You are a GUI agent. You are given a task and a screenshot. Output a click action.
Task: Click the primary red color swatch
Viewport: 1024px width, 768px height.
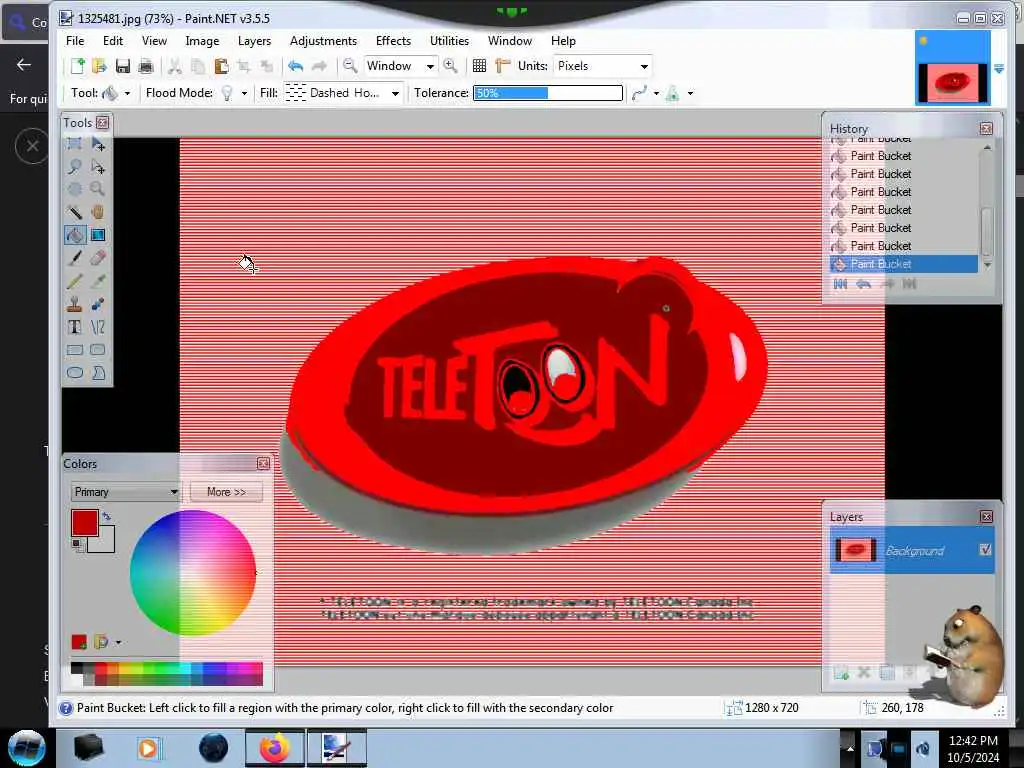(85, 523)
